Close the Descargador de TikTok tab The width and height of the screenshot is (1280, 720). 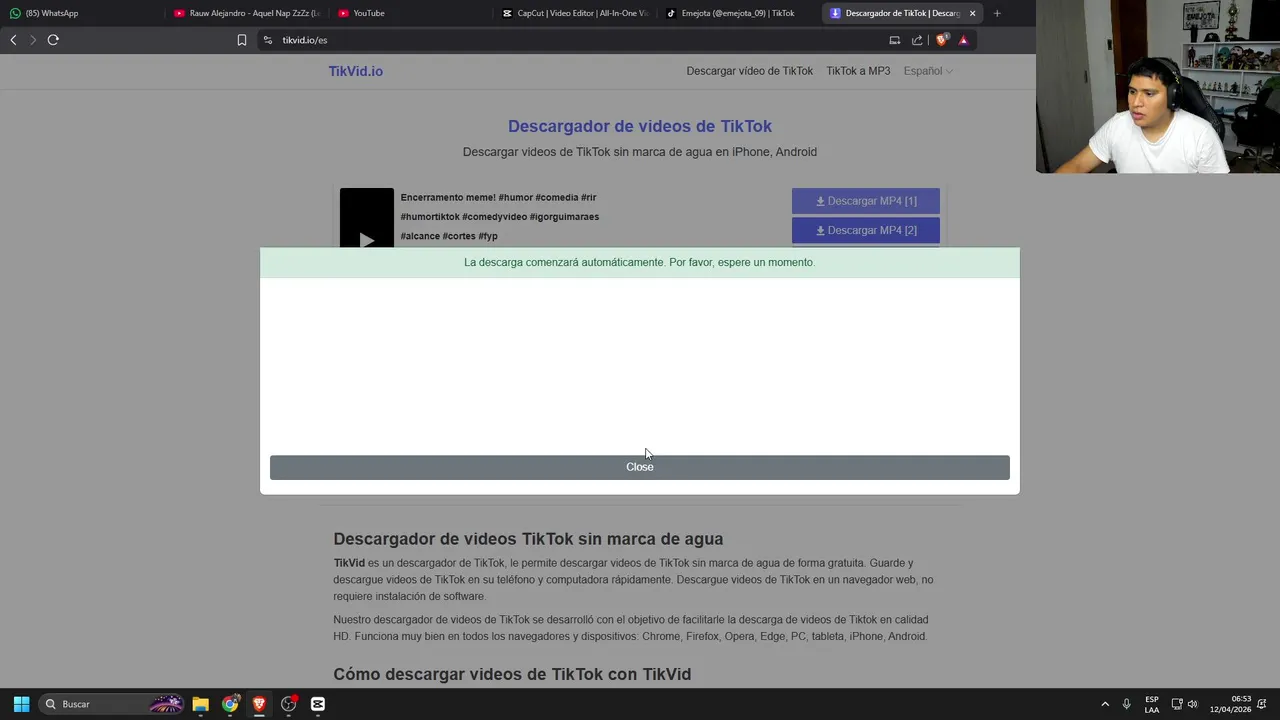click(x=972, y=13)
